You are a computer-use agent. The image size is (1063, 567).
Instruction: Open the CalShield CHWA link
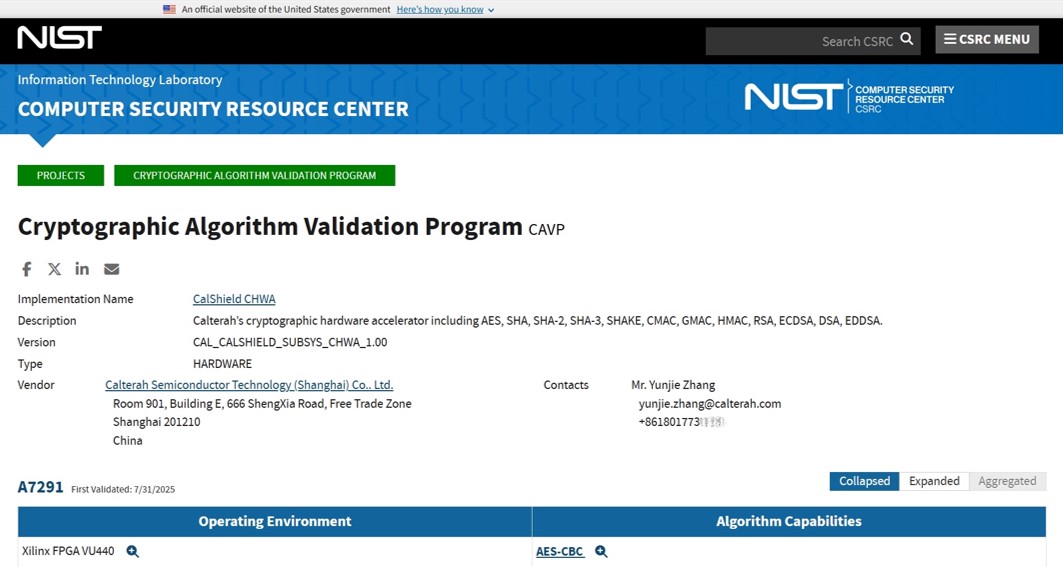(x=234, y=299)
